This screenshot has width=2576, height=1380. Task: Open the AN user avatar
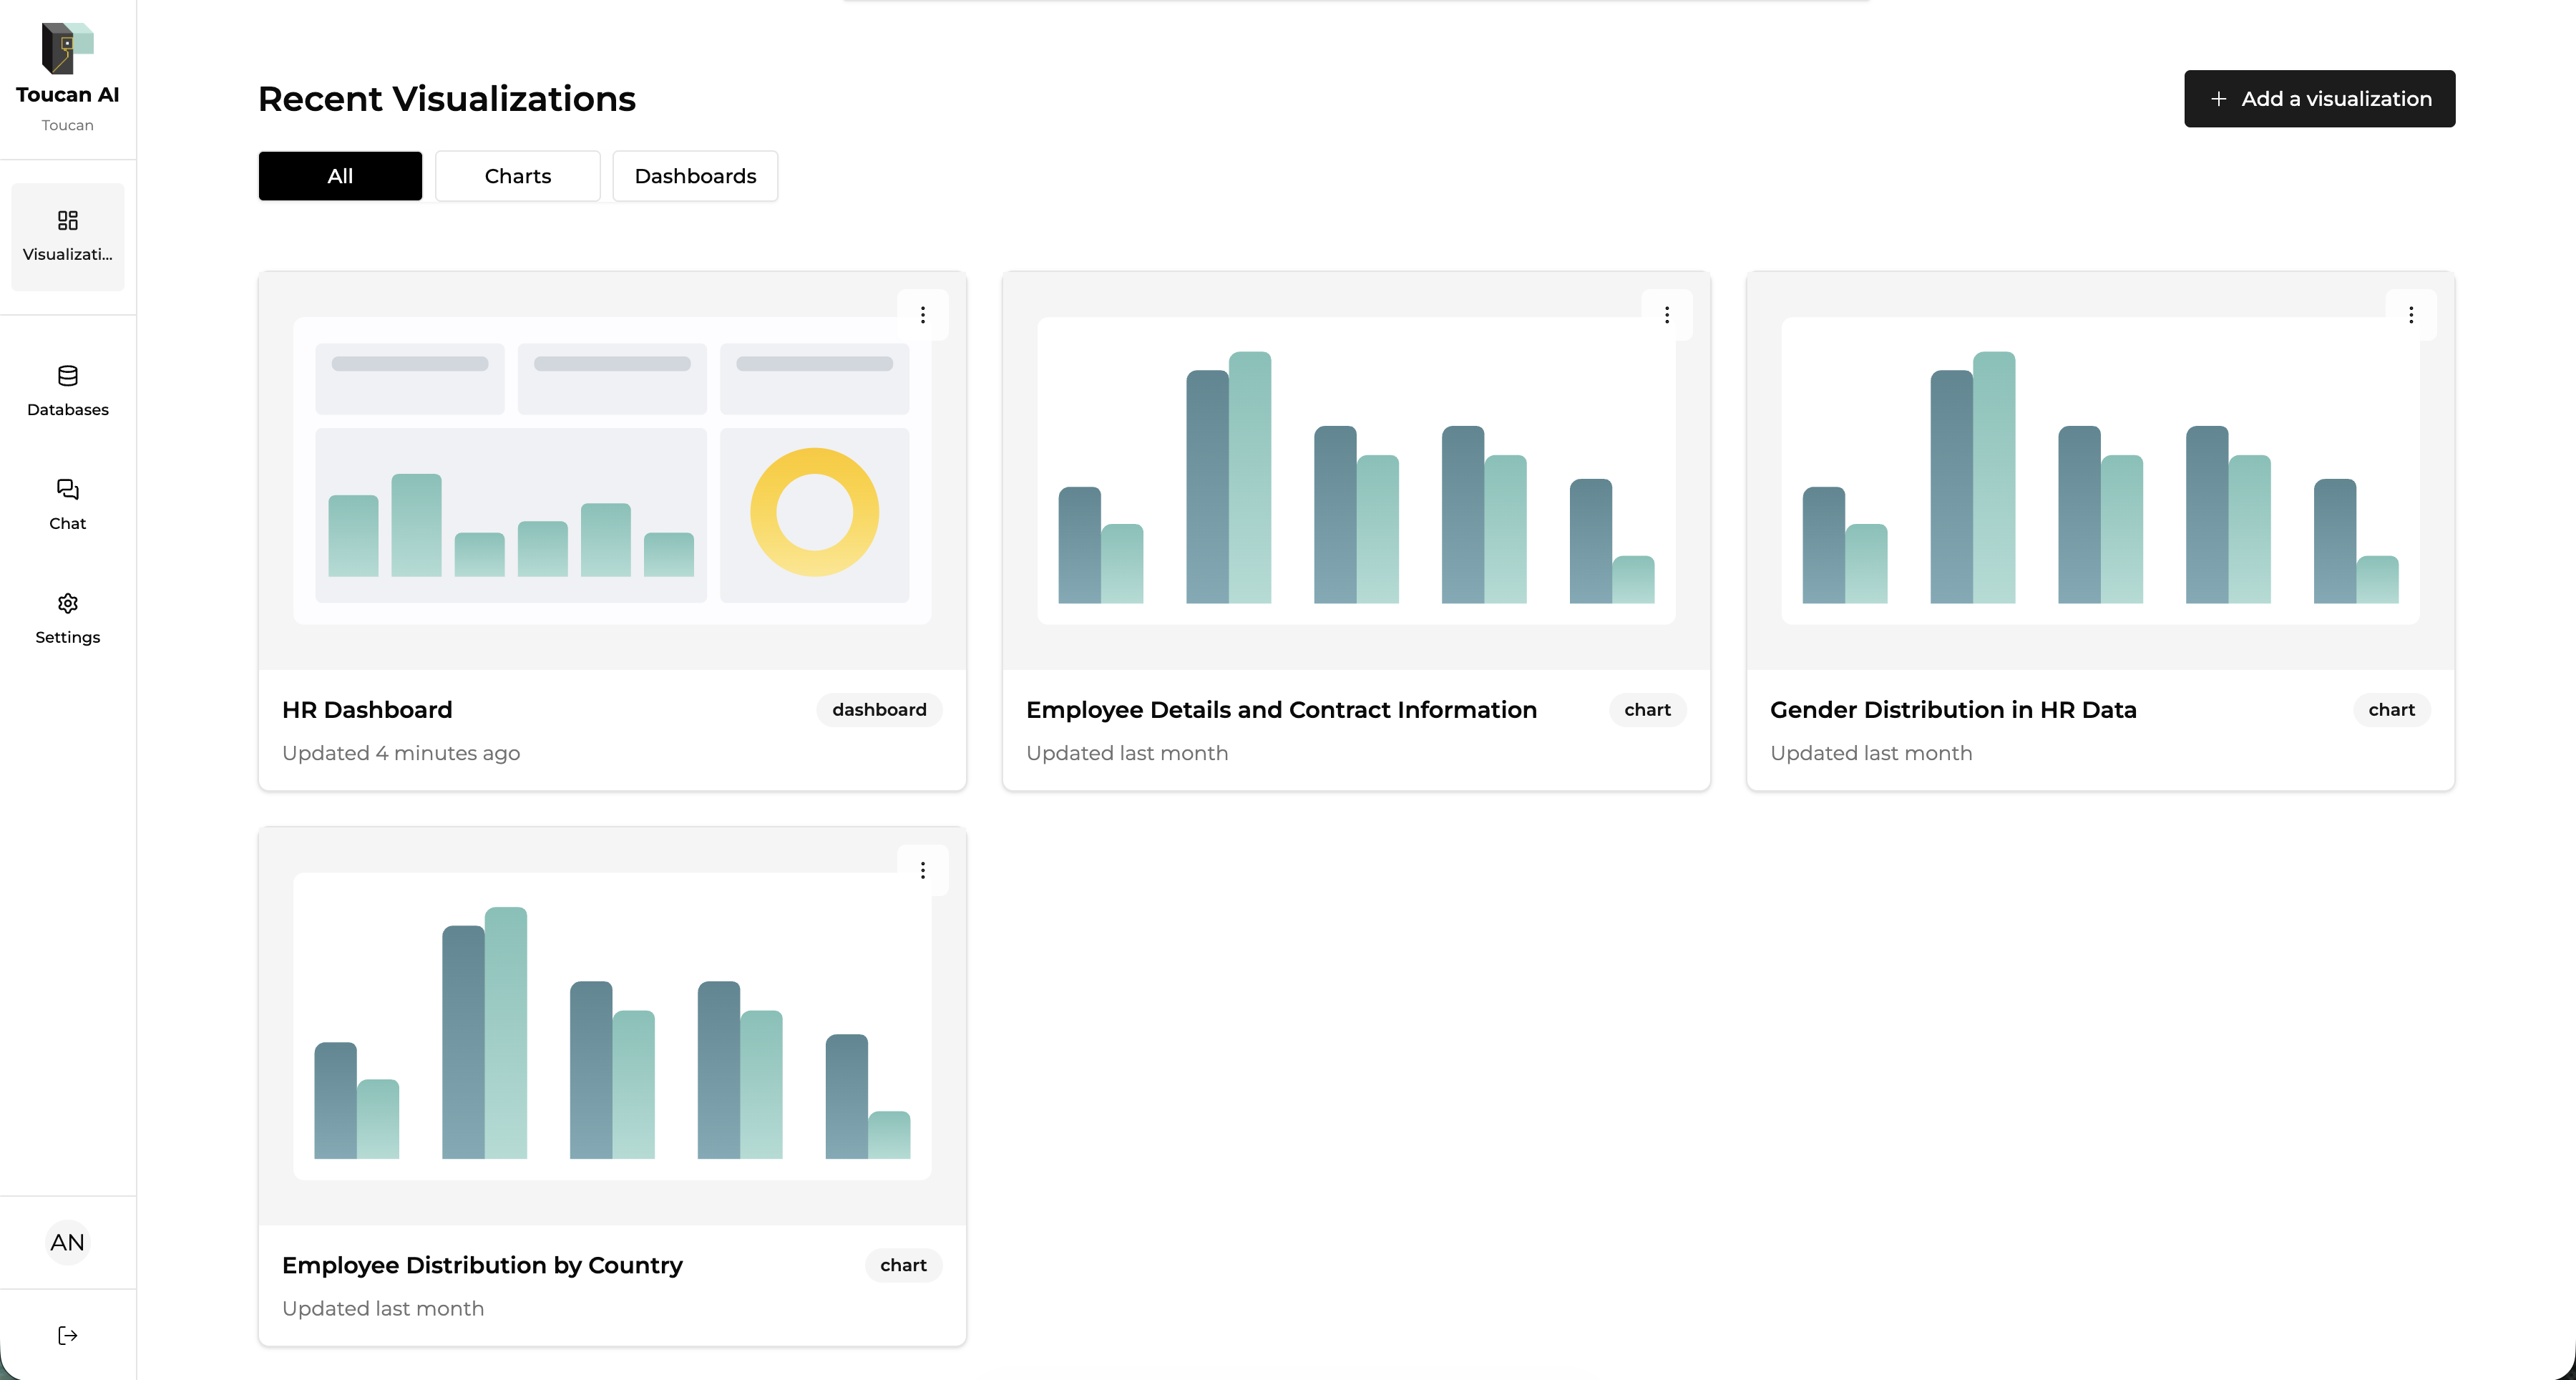coord(67,1242)
